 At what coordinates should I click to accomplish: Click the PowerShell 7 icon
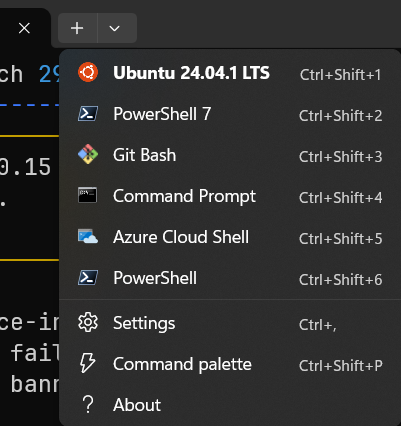pos(88,113)
